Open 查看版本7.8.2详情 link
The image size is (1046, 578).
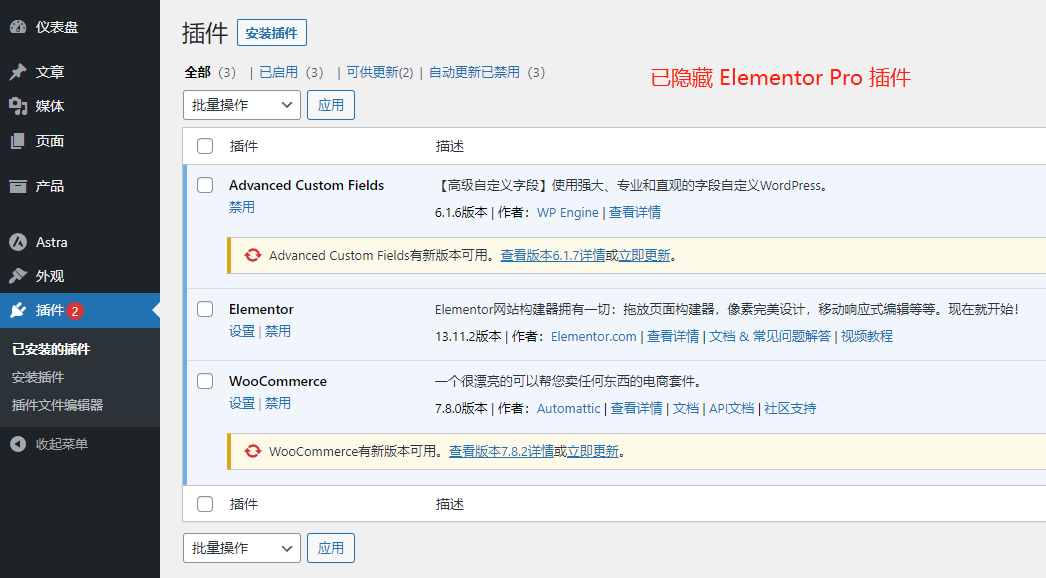click(x=502, y=451)
